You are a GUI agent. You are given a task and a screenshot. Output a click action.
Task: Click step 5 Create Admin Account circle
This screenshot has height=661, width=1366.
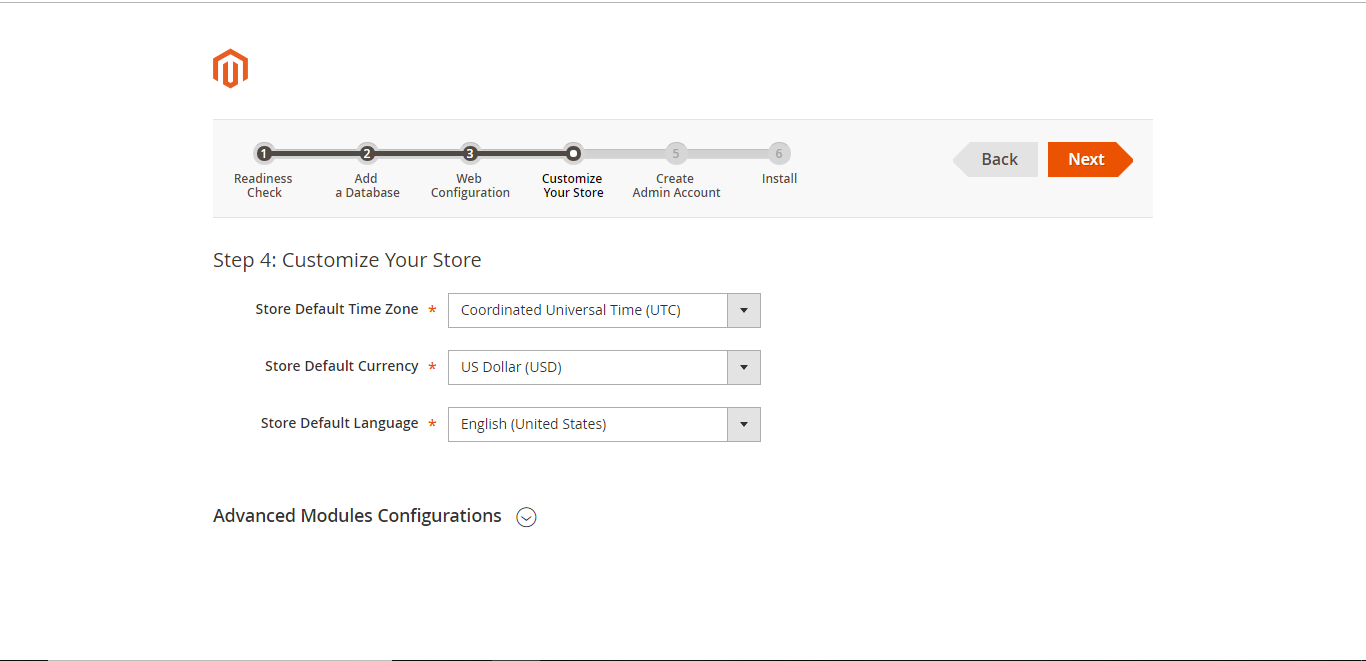coord(676,154)
